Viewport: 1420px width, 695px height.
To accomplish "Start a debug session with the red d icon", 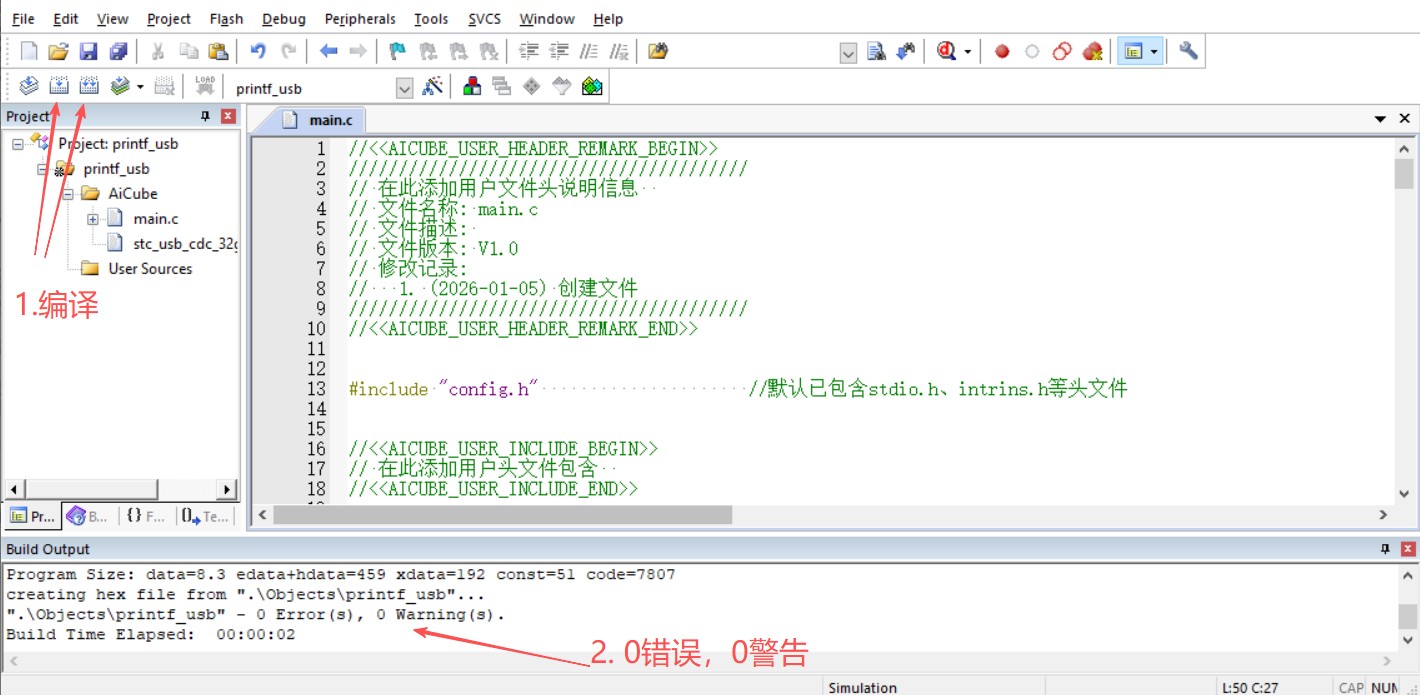I will coord(948,51).
